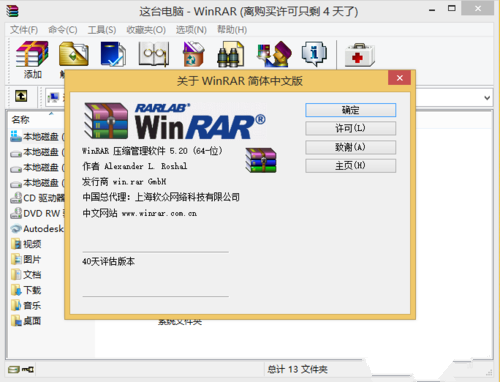The image size is (500, 382).
Task: Click the computer icon in the address bar
Action: [53, 97]
